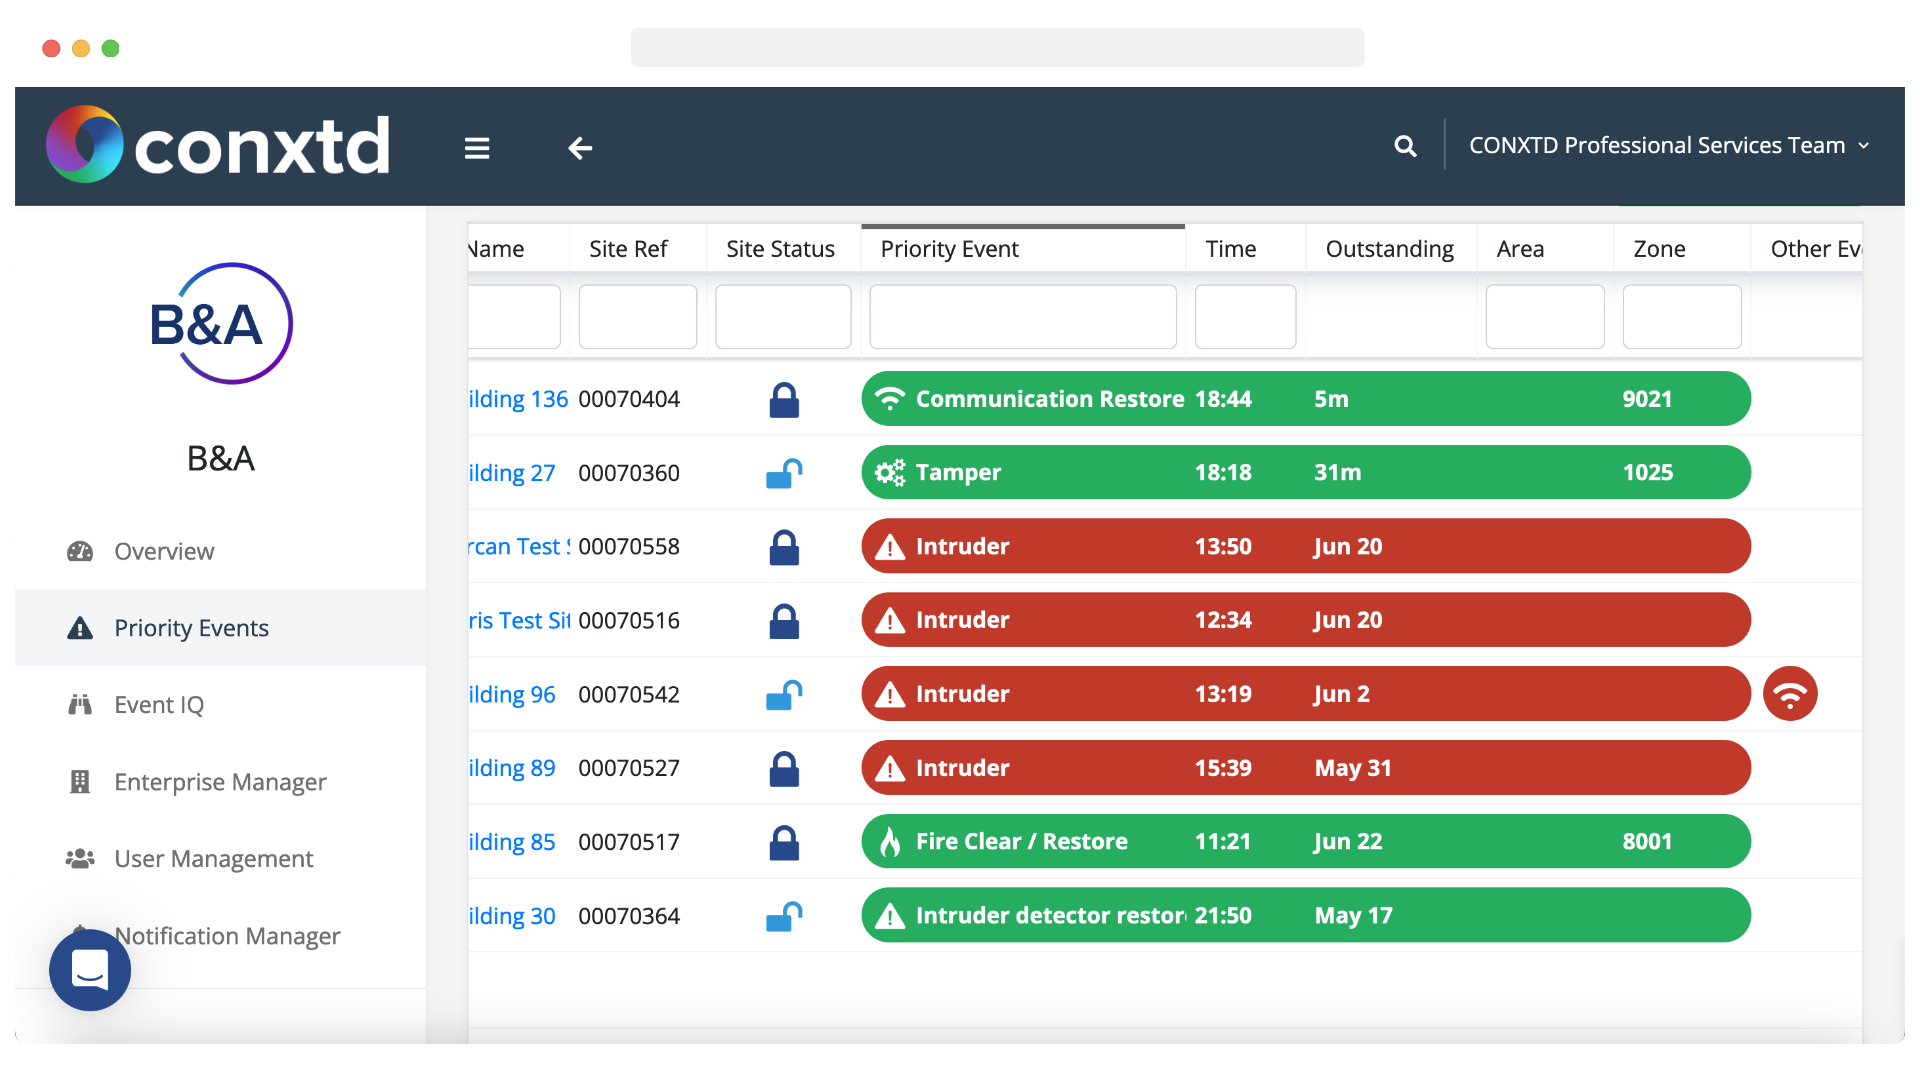Viewport: 1920px width, 1080px height.
Task: Select the Event IQ binoculars icon
Action: coord(80,704)
